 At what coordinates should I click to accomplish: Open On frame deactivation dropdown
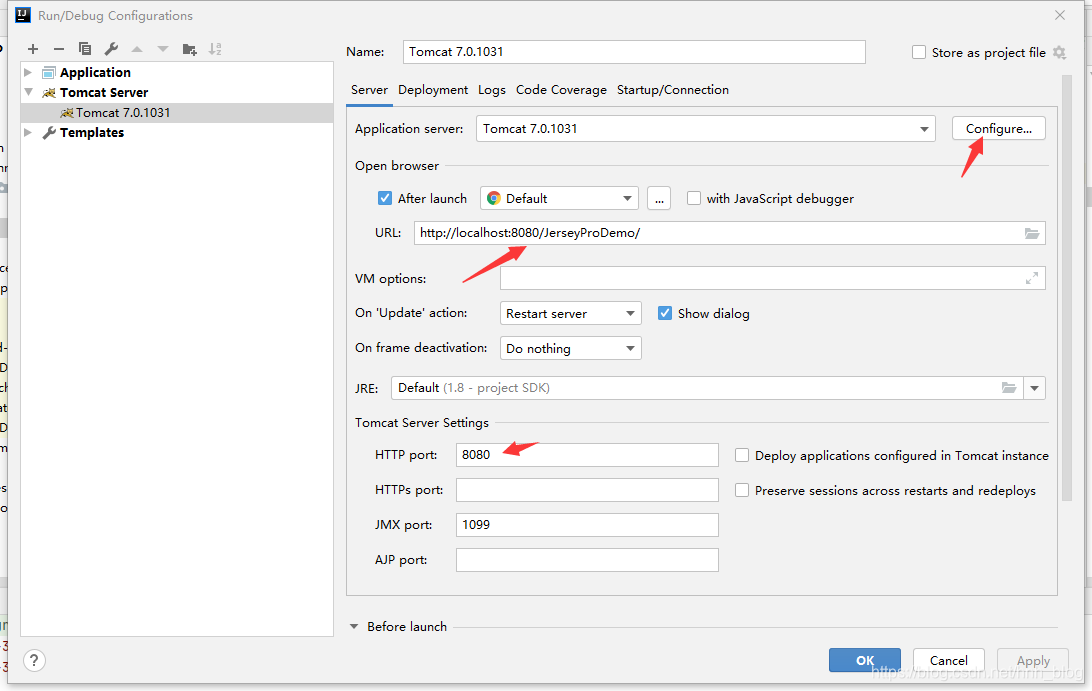[570, 348]
